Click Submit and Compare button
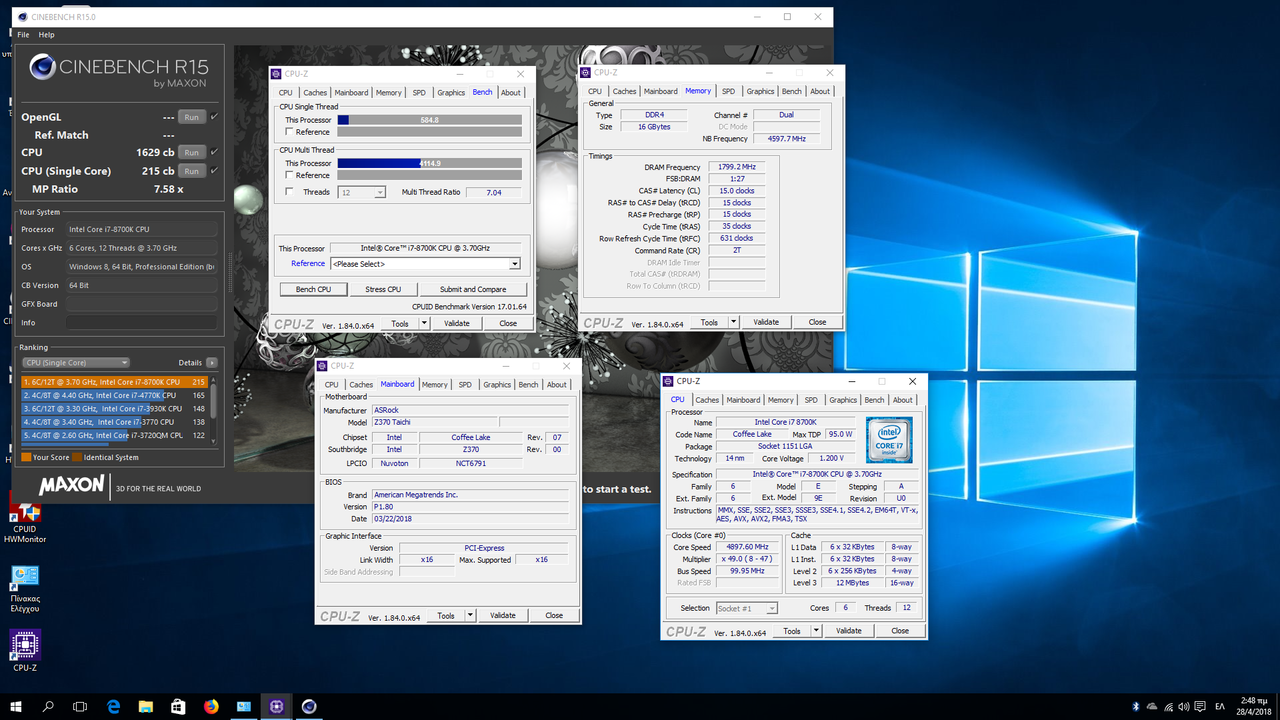 click(473, 289)
